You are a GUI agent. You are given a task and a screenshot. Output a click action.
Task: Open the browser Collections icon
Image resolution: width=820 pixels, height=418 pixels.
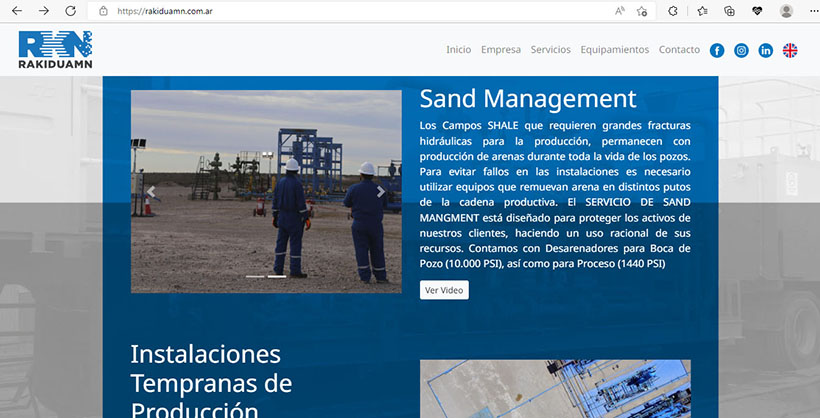pyautogui.click(x=730, y=11)
